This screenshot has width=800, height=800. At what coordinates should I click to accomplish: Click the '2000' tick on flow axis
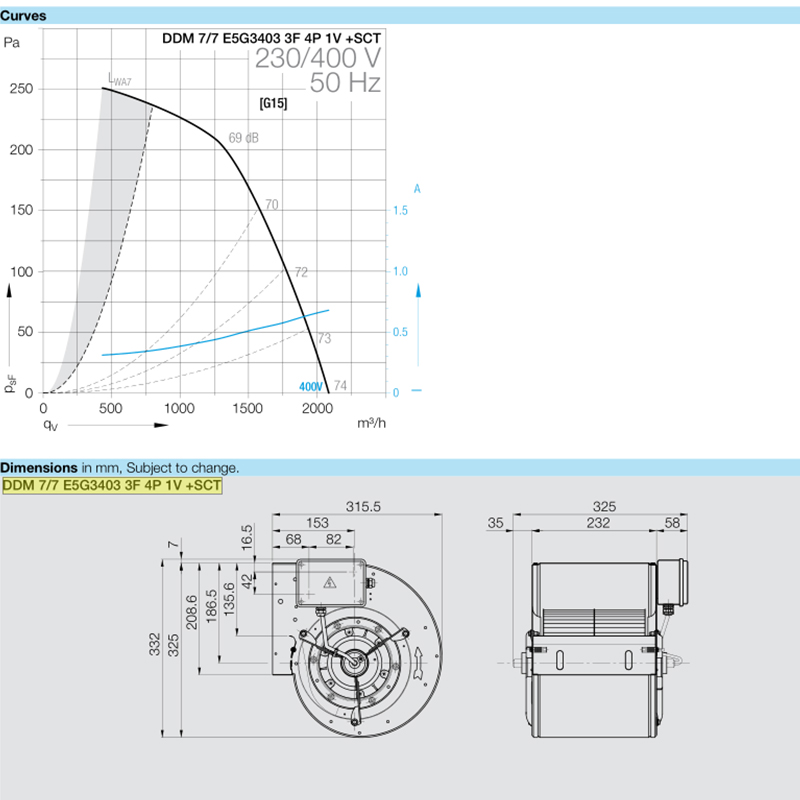coord(317,408)
